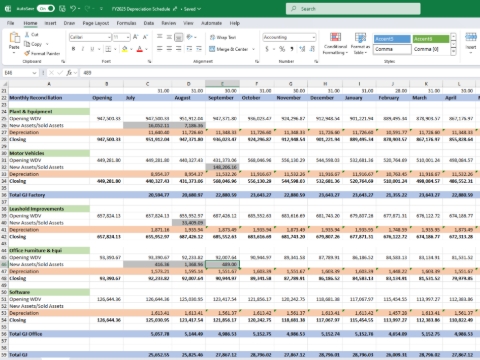The height and width of the screenshot is (360, 480).
Task: Open Format as Table menu
Action: pos(360,43)
